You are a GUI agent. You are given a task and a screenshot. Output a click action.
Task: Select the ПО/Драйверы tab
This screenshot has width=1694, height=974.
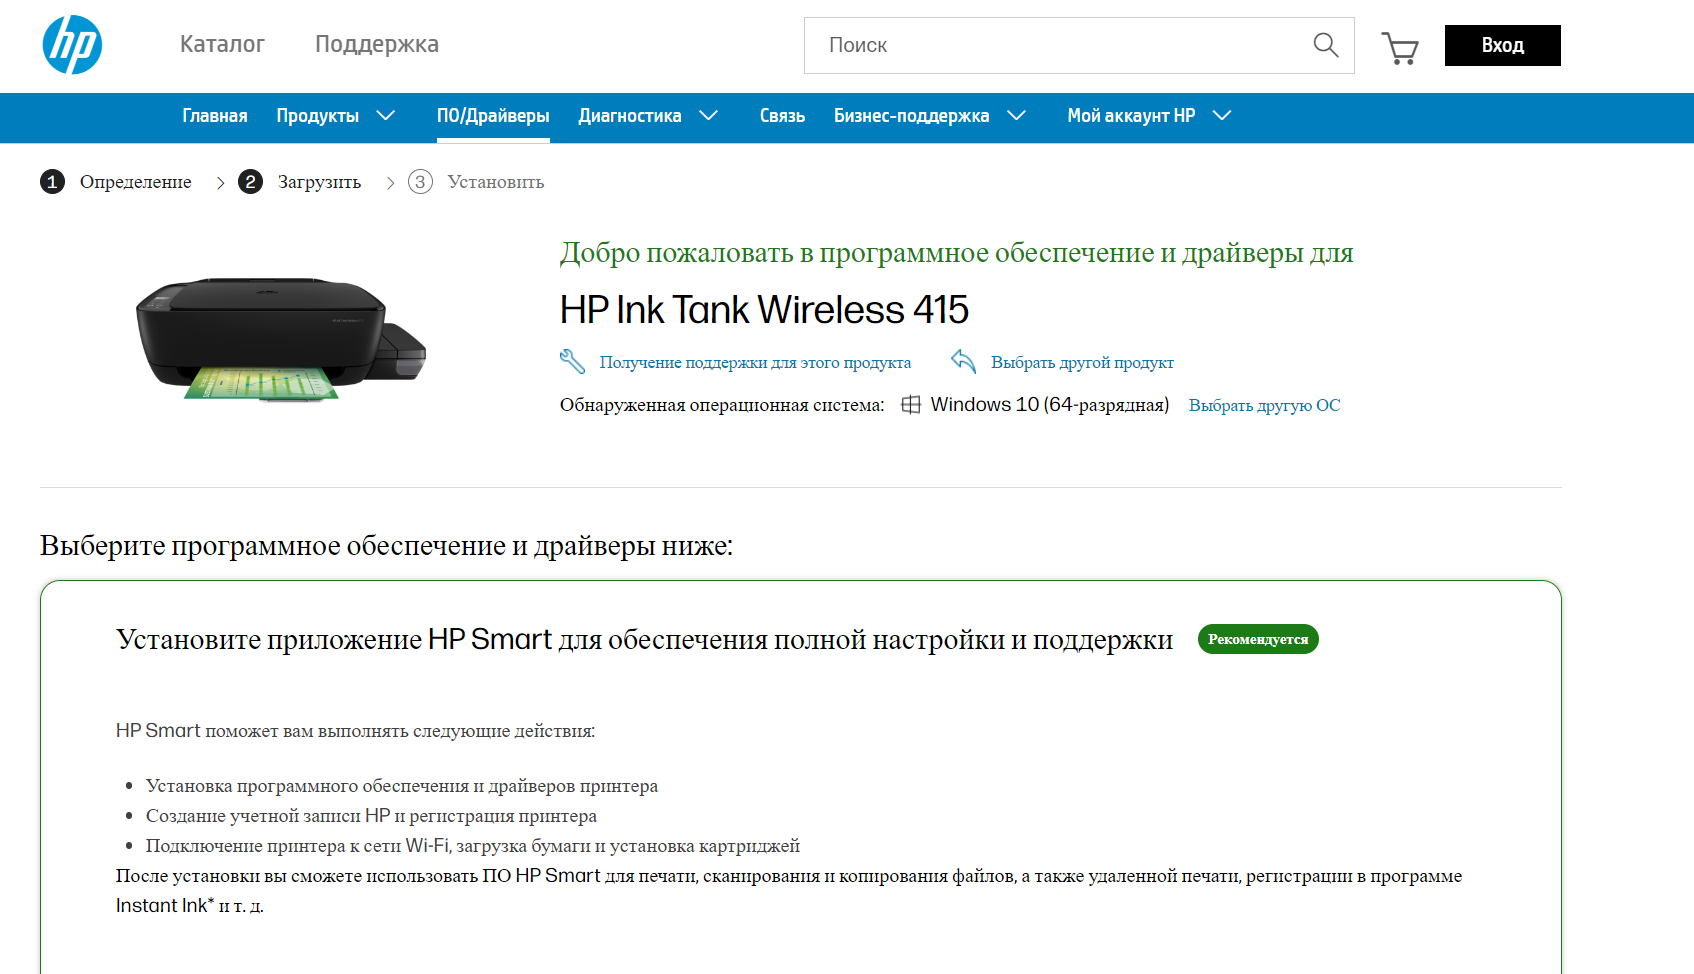tap(493, 116)
